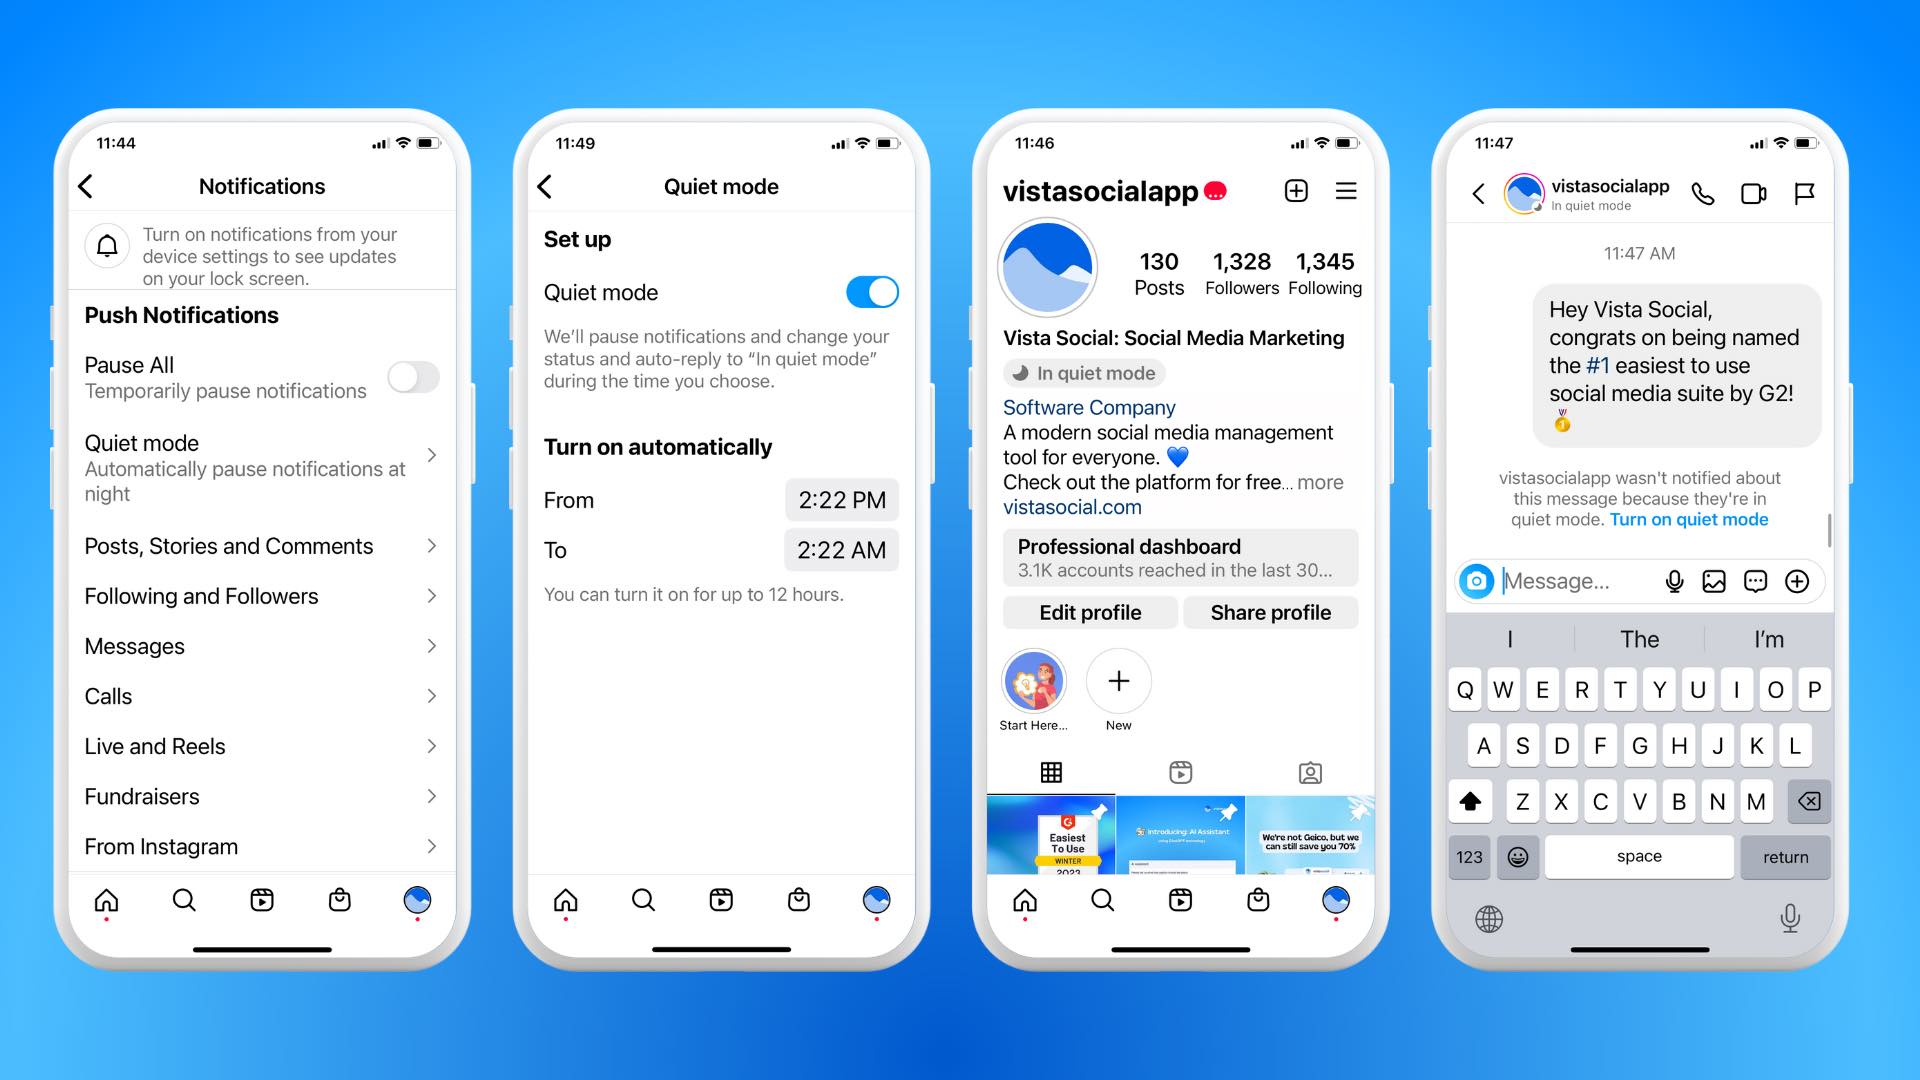Click Share profile button on vistasocialapp
1920x1080 pixels.
click(1270, 613)
